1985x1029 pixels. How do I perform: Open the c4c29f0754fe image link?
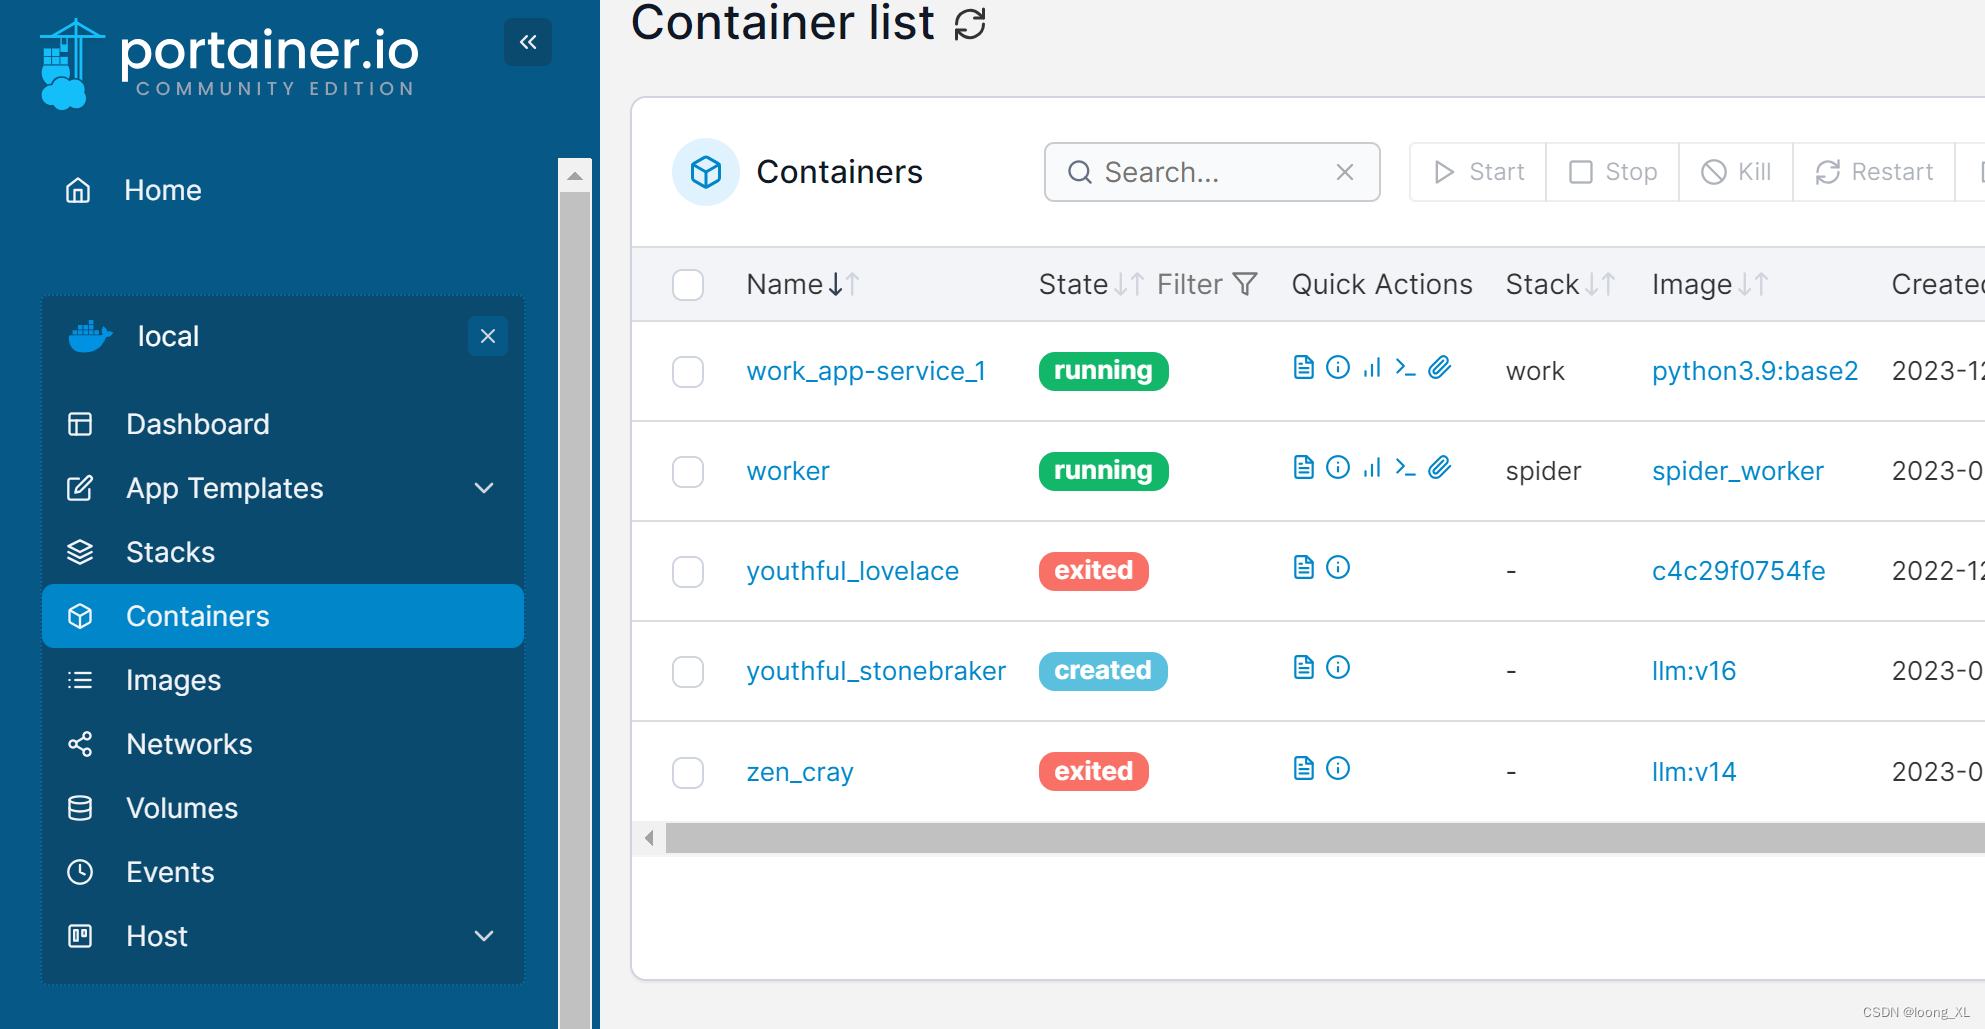click(1738, 571)
